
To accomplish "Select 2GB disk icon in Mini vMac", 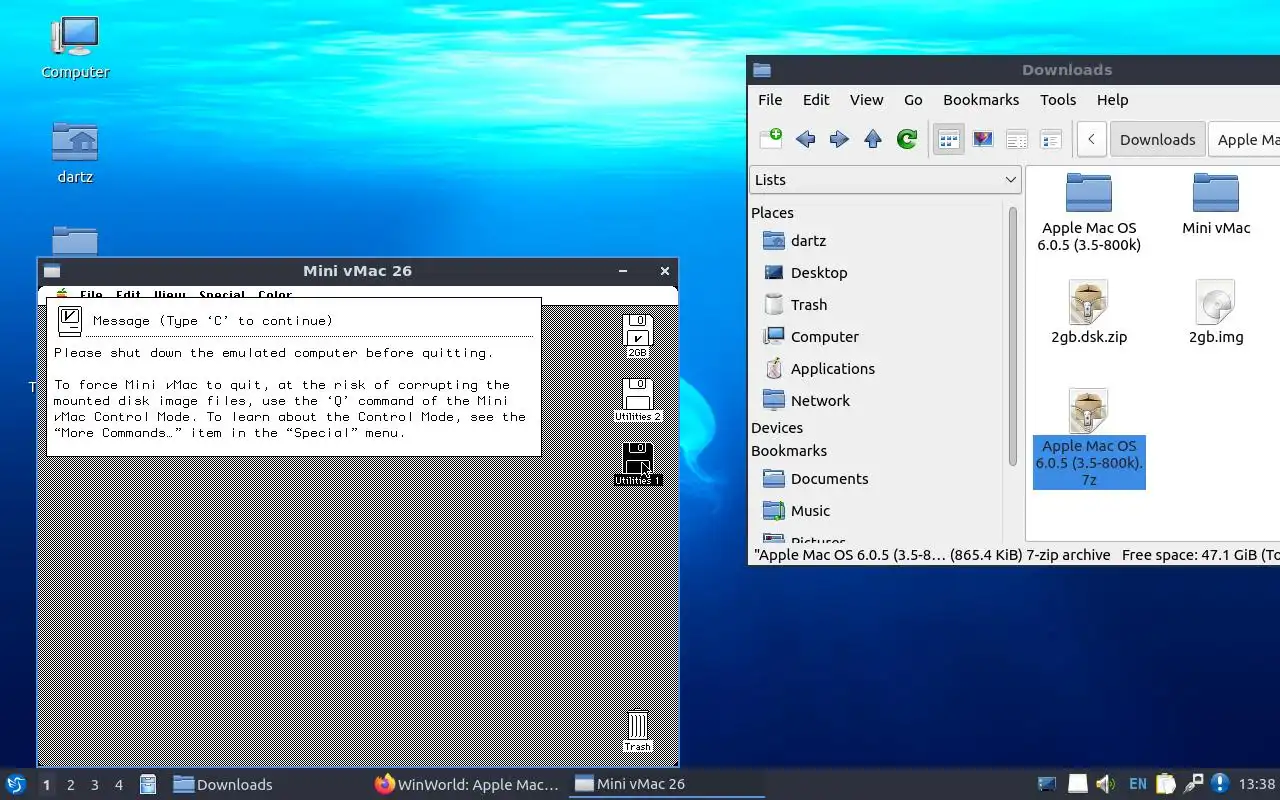I will tap(638, 335).
